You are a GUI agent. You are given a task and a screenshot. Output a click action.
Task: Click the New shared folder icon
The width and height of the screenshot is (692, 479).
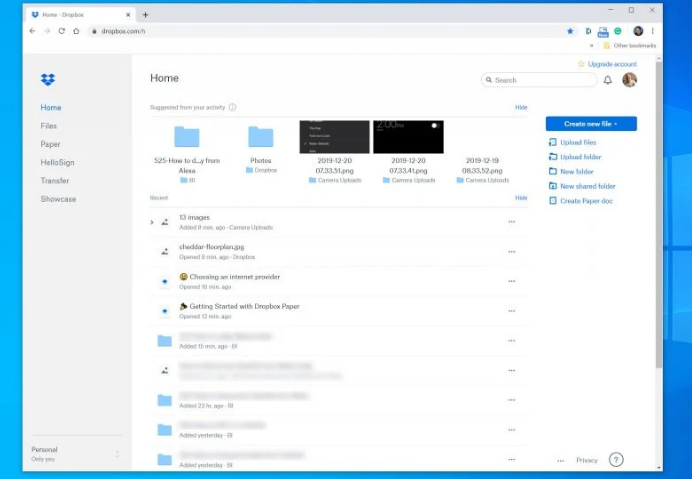tap(553, 186)
